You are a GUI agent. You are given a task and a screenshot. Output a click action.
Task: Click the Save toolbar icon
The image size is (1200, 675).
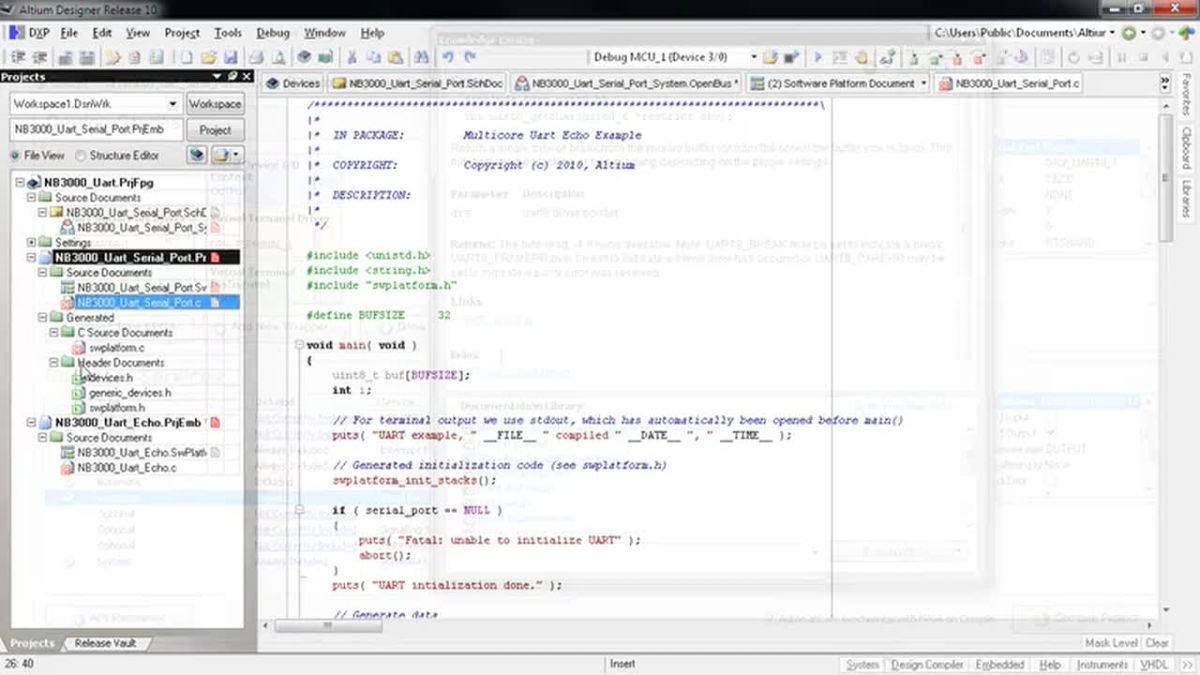pos(231,56)
